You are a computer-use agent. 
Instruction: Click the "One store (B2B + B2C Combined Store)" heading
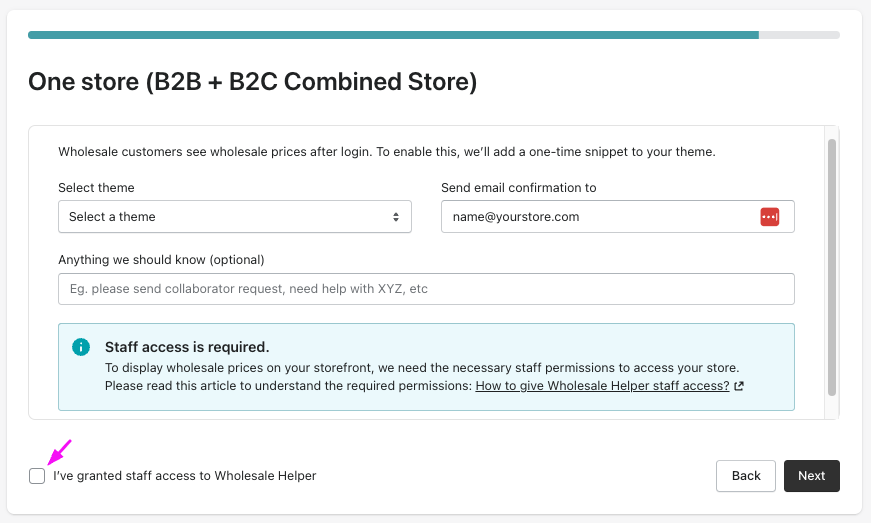(252, 82)
